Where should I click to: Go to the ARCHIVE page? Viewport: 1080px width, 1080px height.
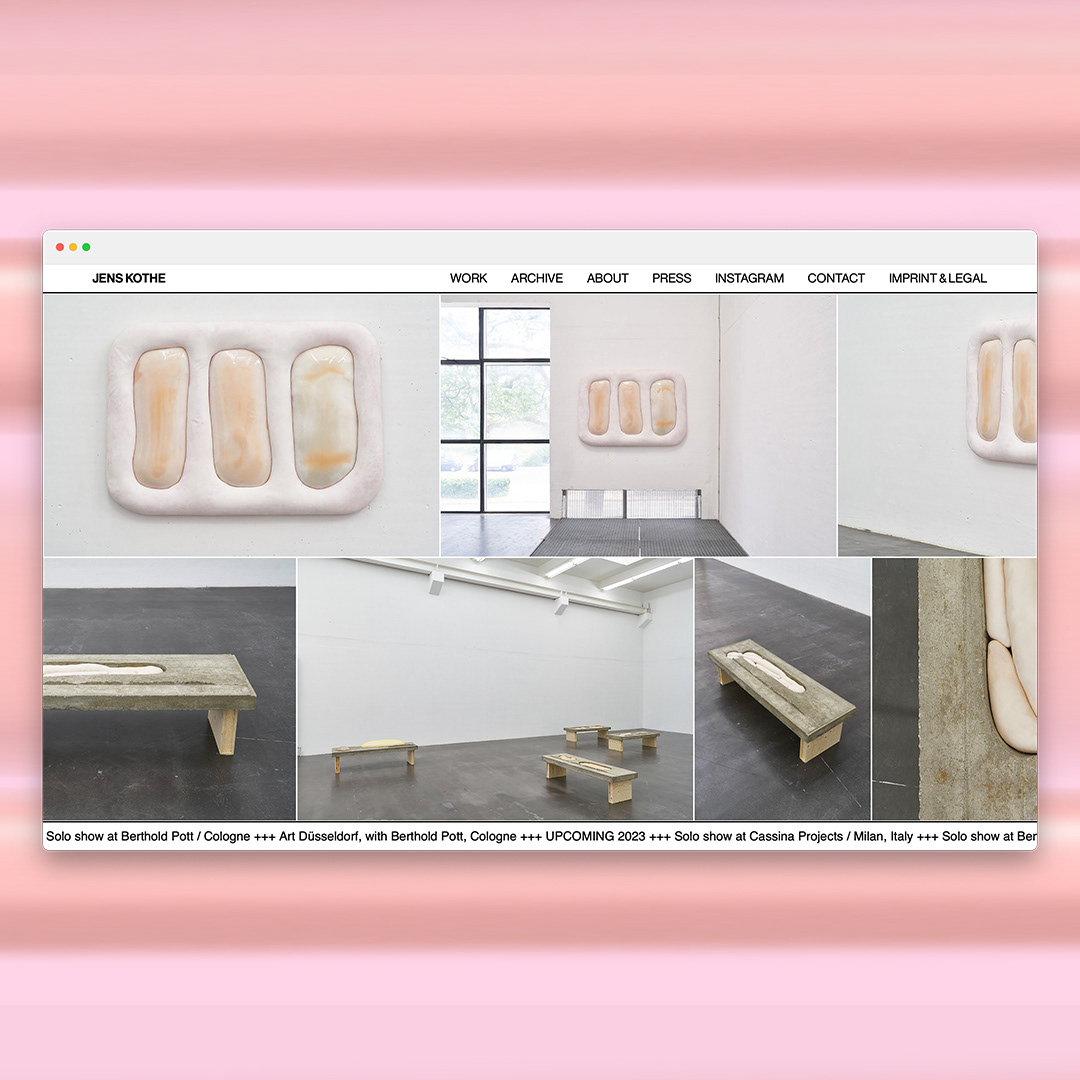pyautogui.click(x=537, y=278)
